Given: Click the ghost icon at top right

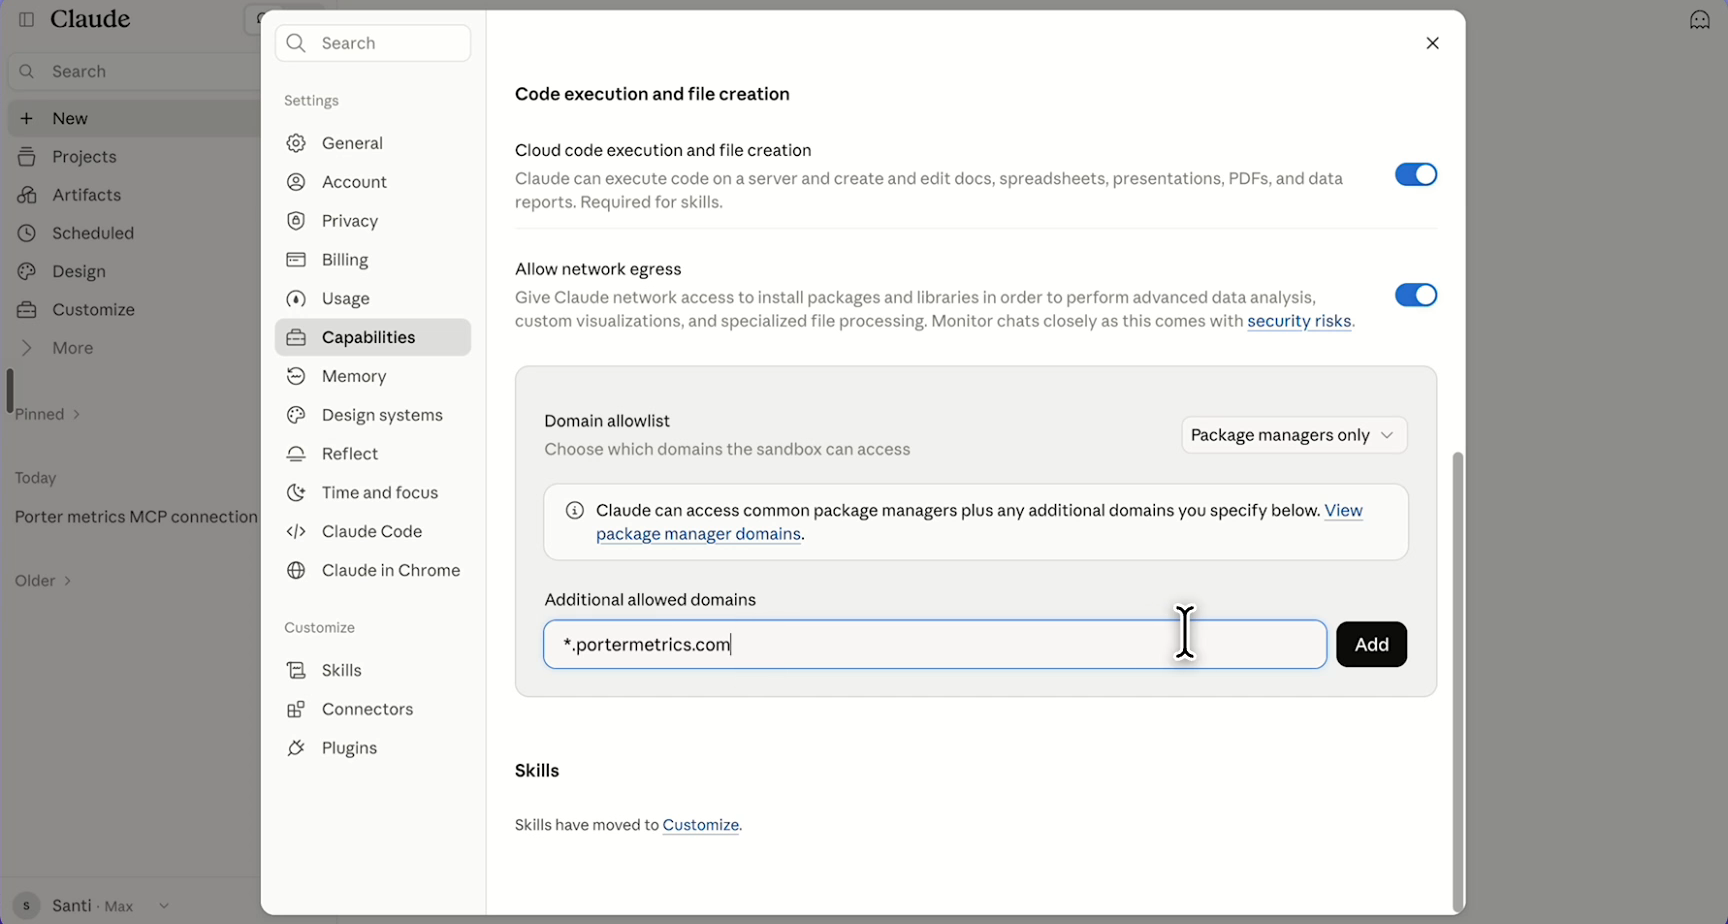Looking at the screenshot, I should tap(1700, 20).
